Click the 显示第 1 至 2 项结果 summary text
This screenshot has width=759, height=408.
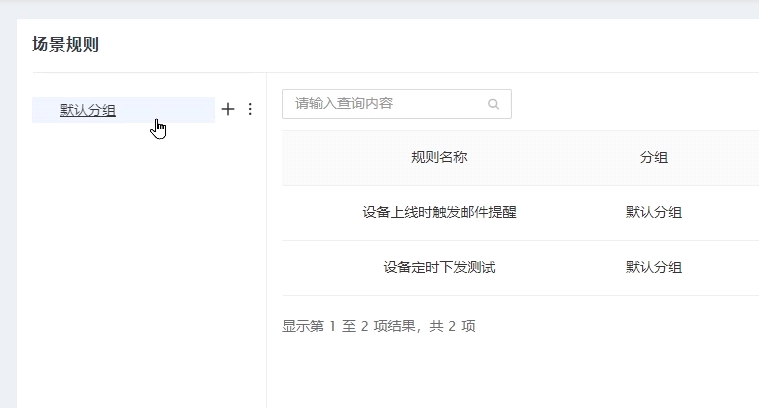pos(379,326)
